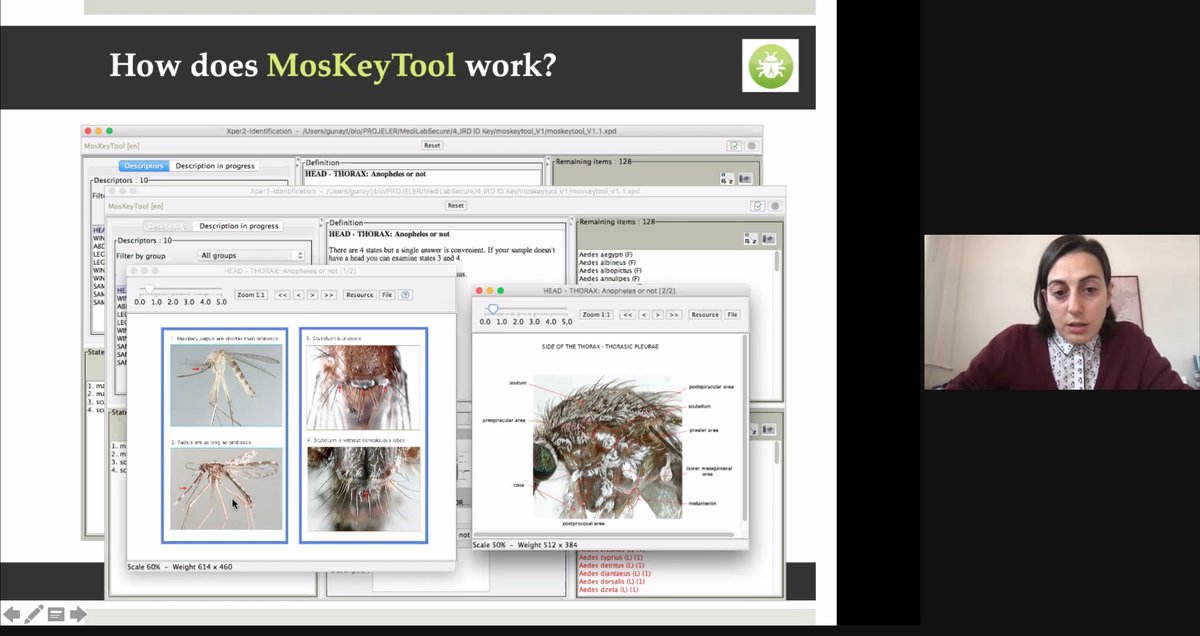Screen dimensions: 1200x636
Task: Click the grey round icon in back Xper2 window header
Action: click(752, 145)
